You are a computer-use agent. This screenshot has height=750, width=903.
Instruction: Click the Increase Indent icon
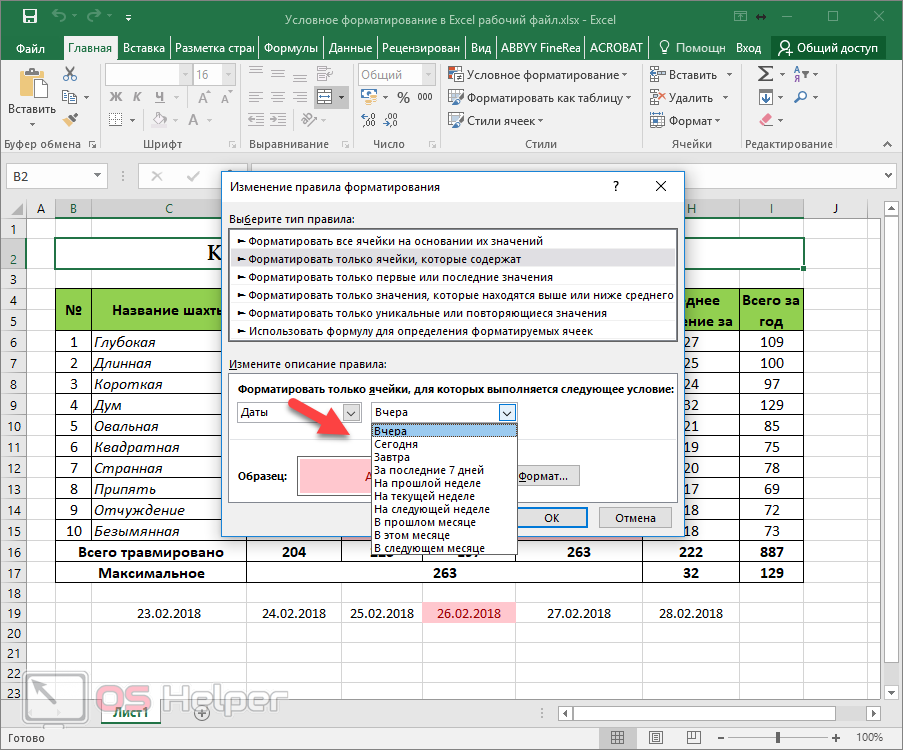click(278, 120)
